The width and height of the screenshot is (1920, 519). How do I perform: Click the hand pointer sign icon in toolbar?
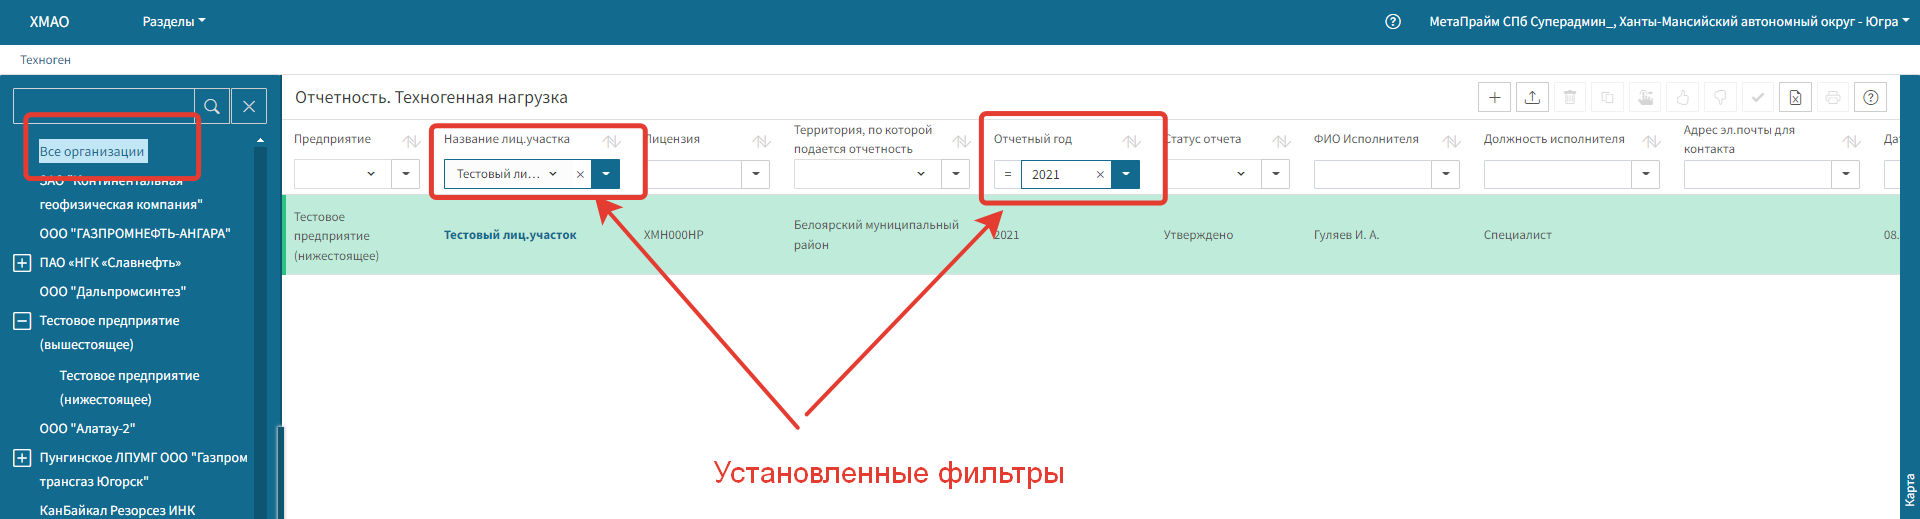(1645, 97)
